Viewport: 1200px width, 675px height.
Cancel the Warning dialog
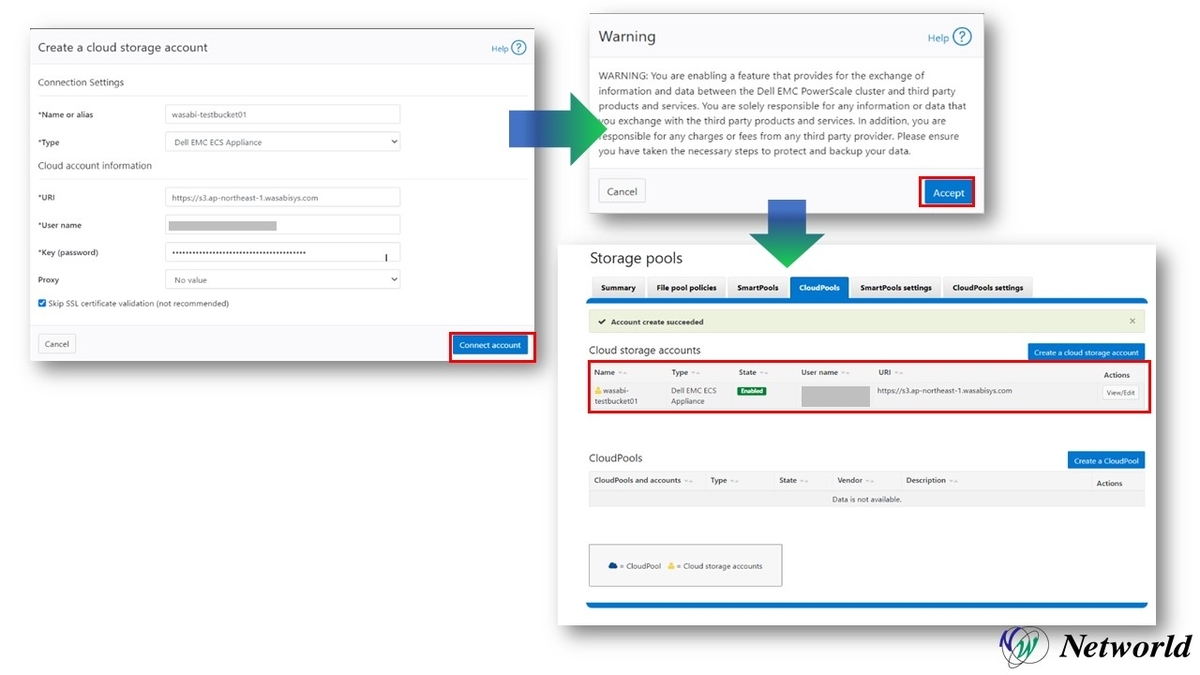pos(622,191)
